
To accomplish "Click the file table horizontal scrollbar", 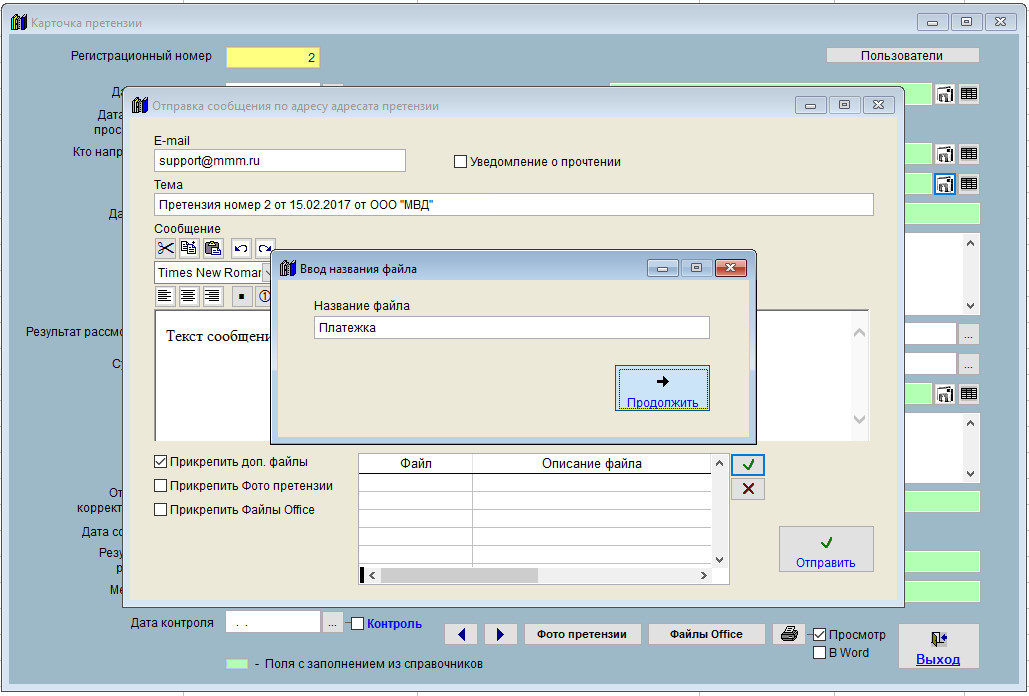I will pos(460,576).
